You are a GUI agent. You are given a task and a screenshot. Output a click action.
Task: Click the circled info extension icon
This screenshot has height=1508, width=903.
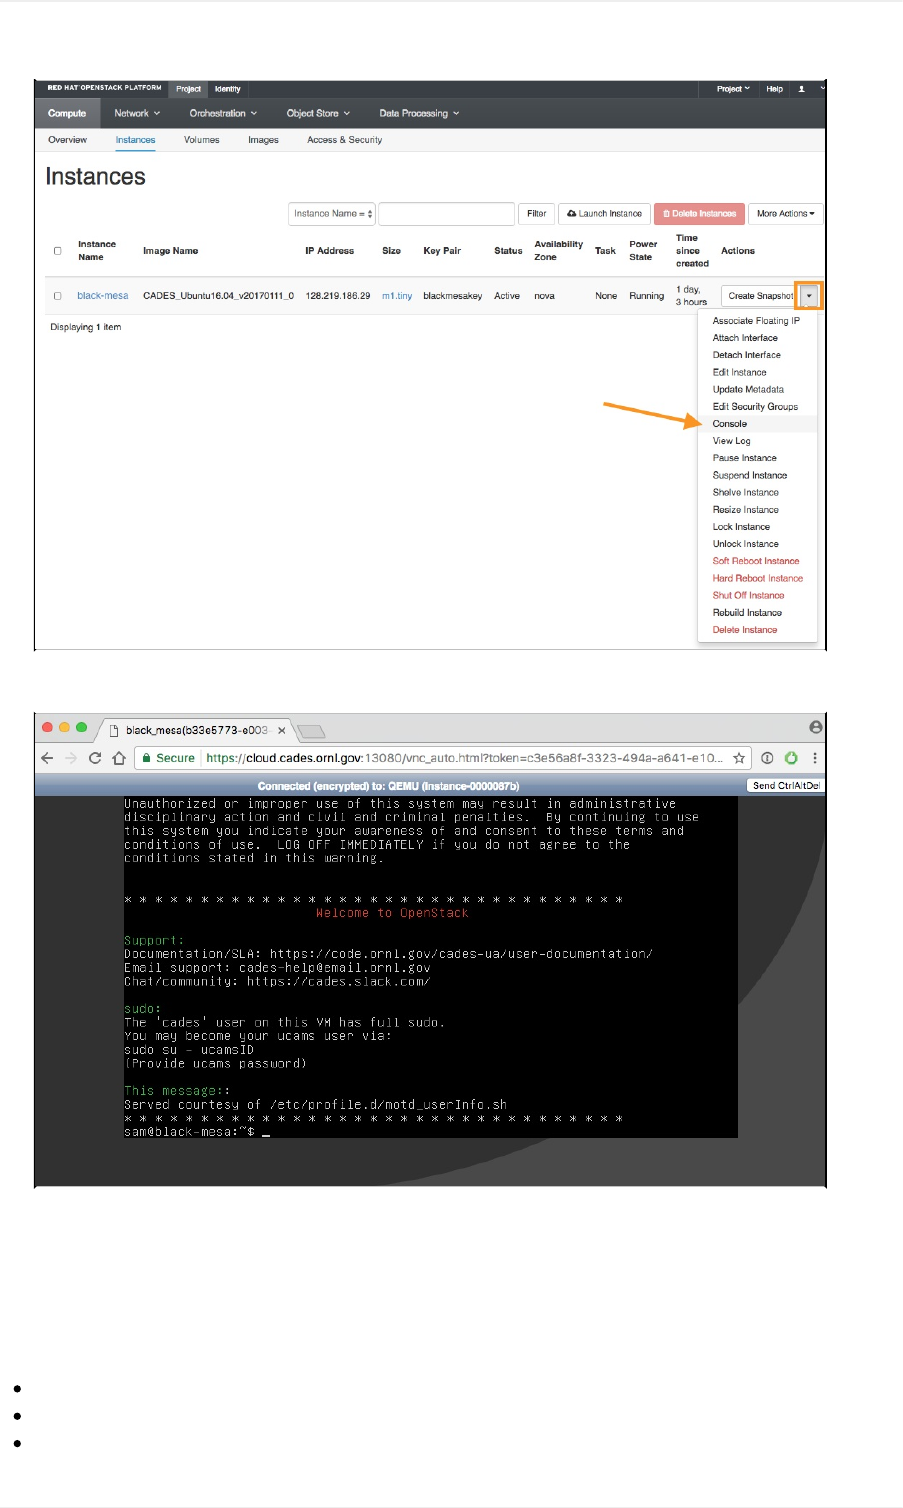pos(767,758)
